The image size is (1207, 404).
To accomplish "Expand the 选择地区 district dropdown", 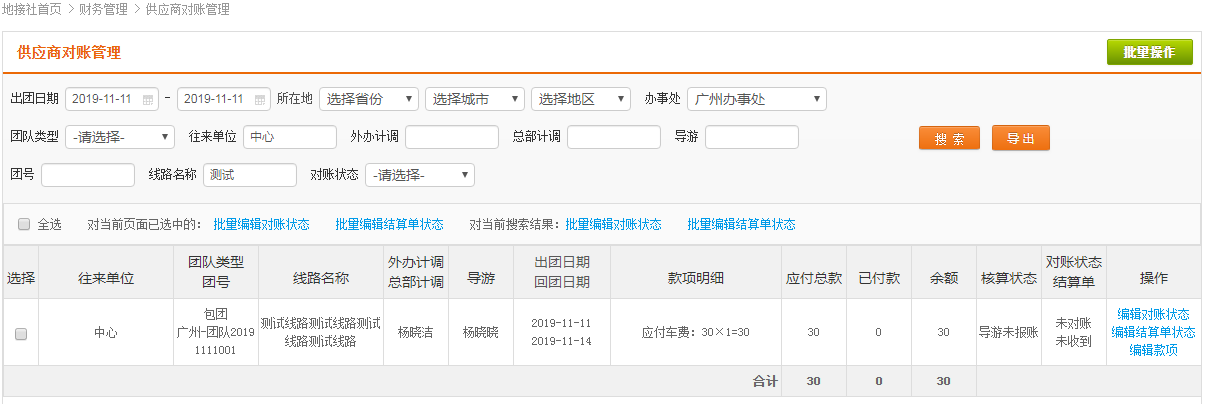I will point(580,99).
